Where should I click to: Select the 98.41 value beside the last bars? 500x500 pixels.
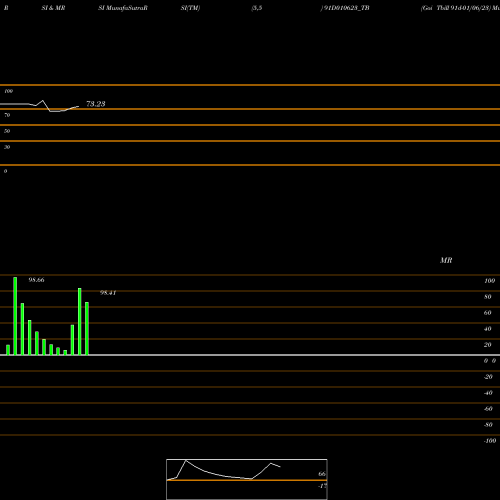click(108, 293)
